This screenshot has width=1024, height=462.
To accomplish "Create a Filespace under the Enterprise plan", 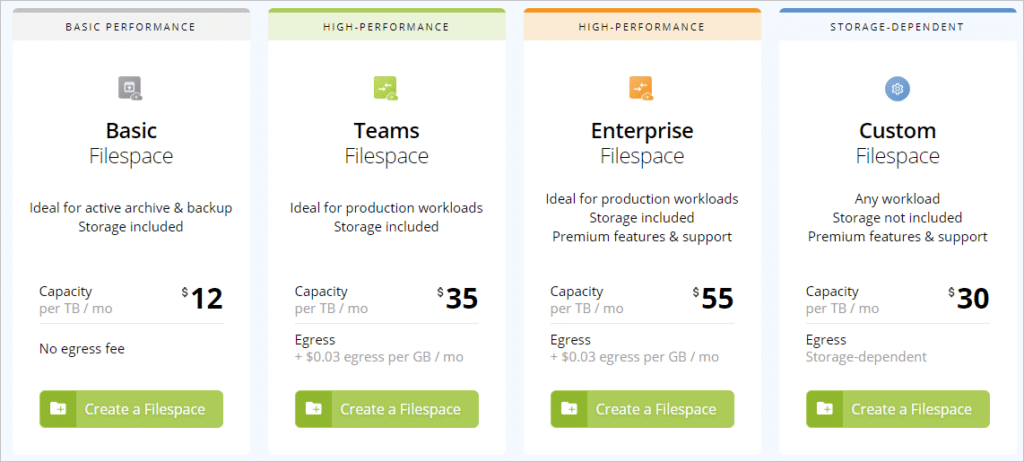I will pos(642,409).
